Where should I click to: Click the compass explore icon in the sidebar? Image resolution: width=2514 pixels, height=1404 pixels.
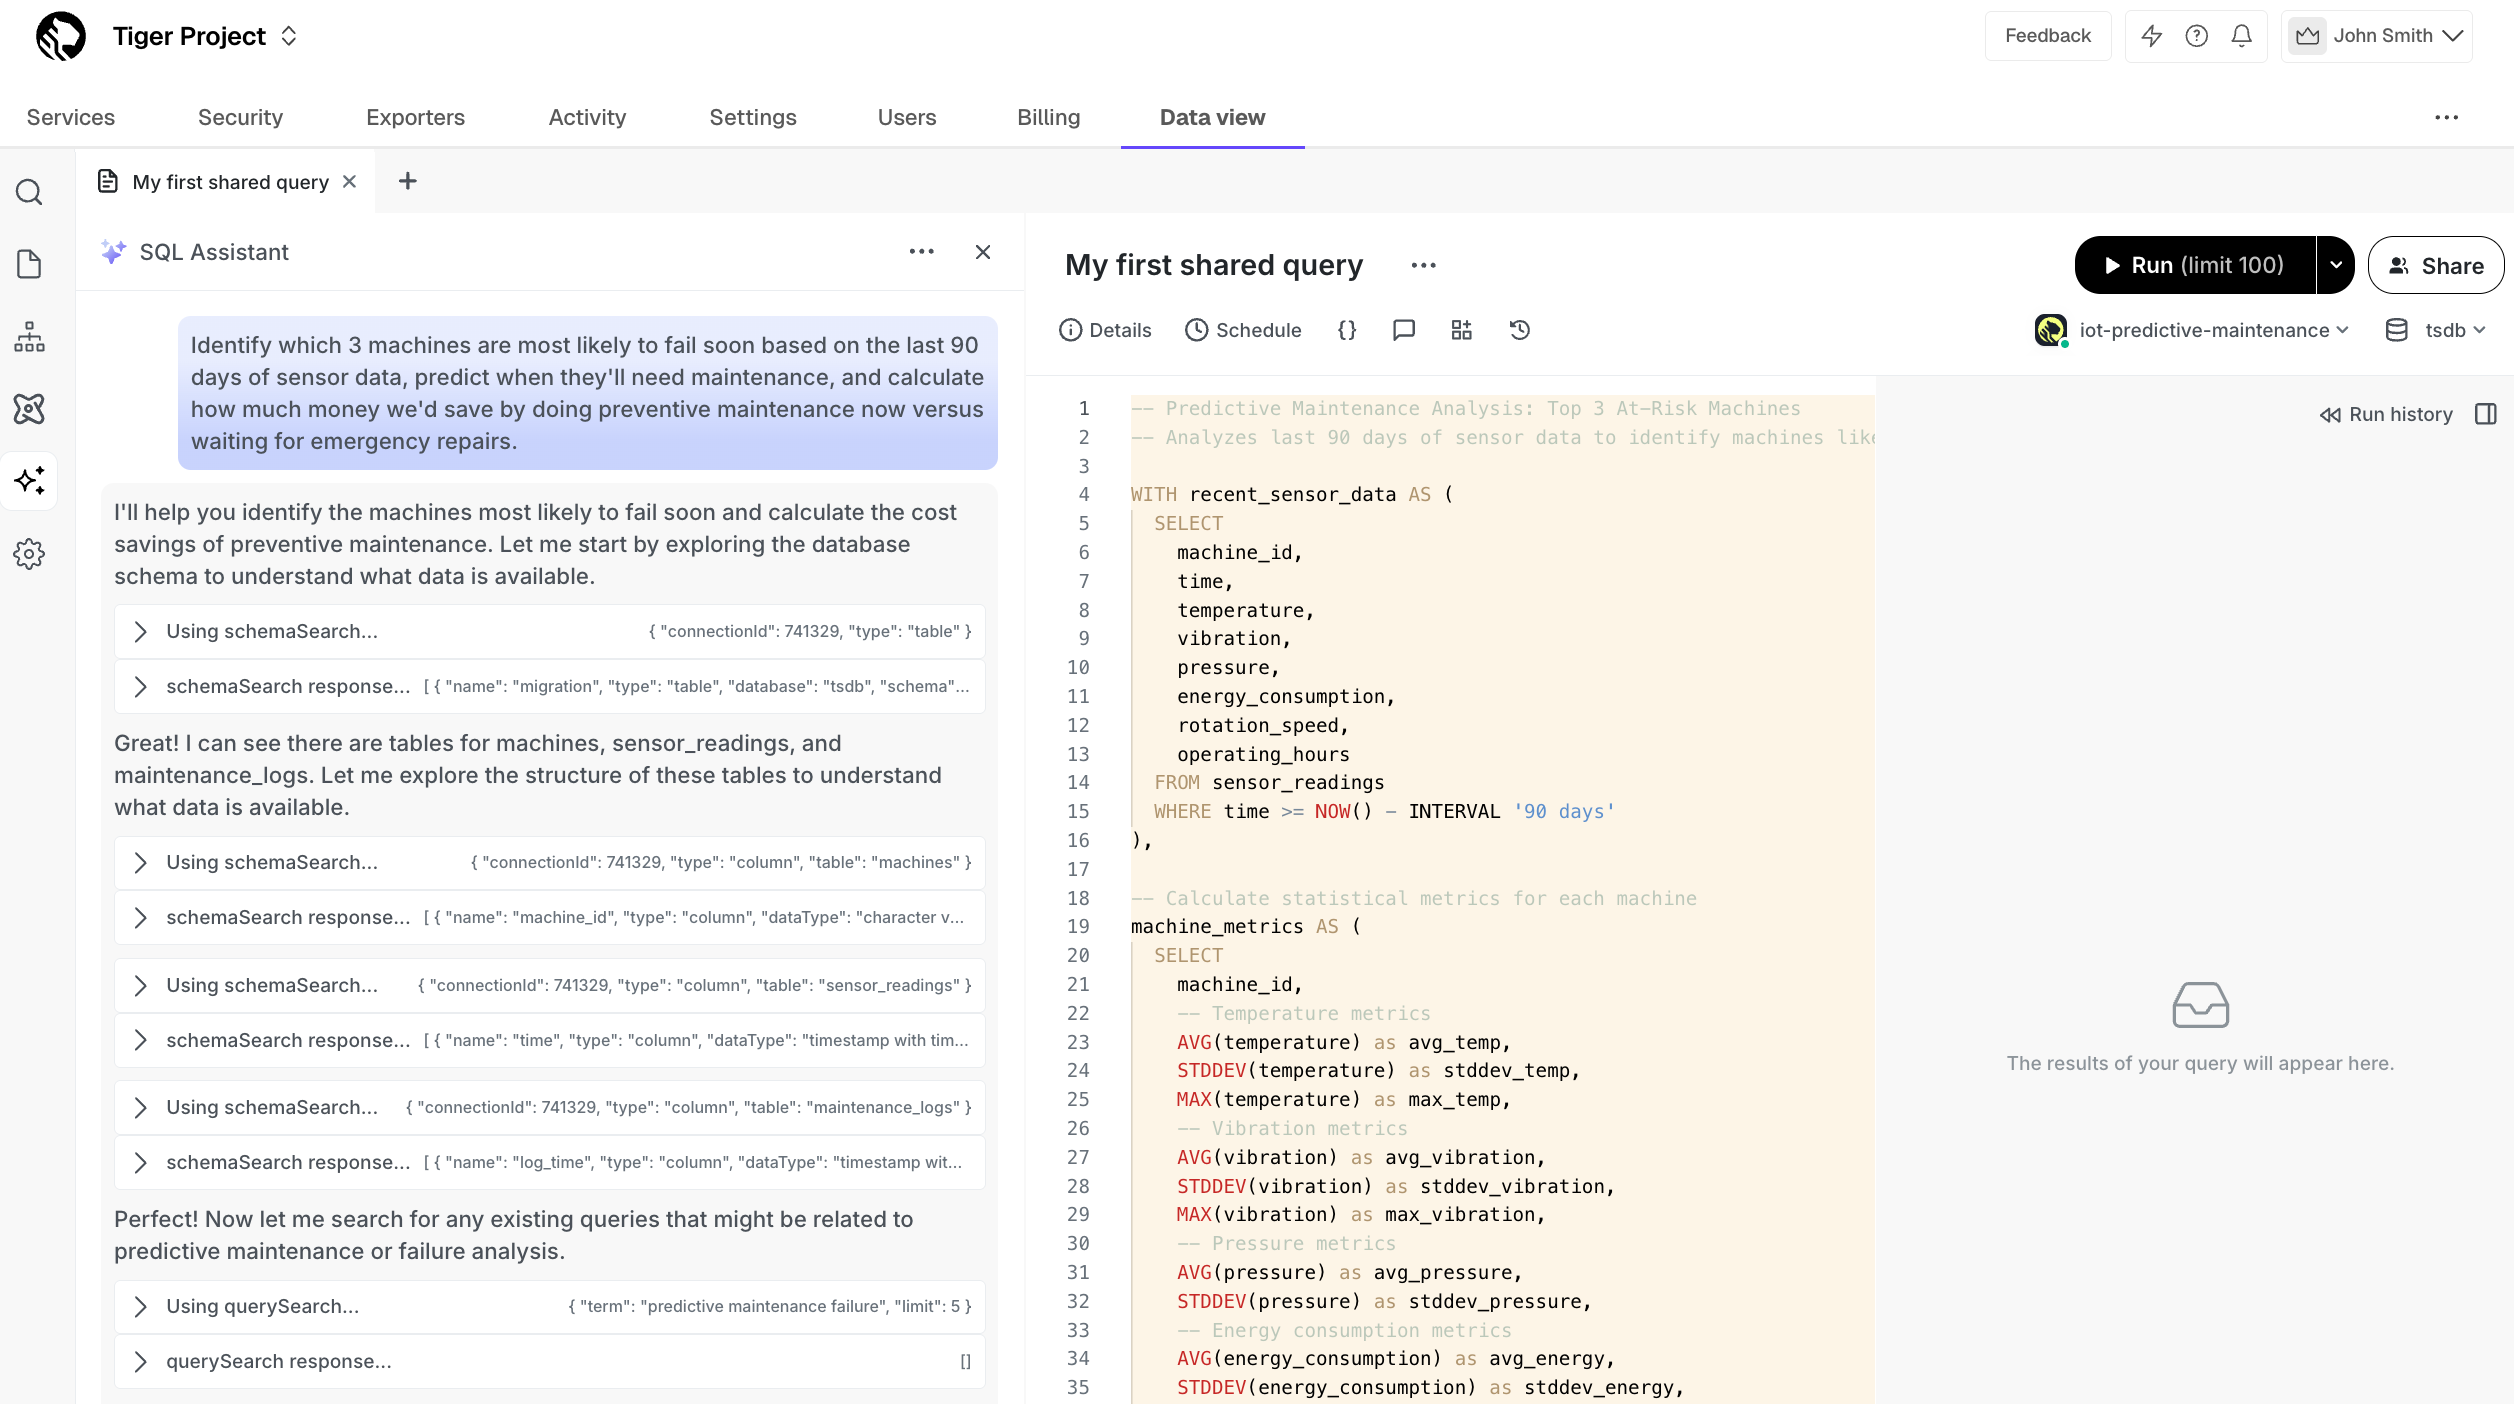tap(29, 410)
